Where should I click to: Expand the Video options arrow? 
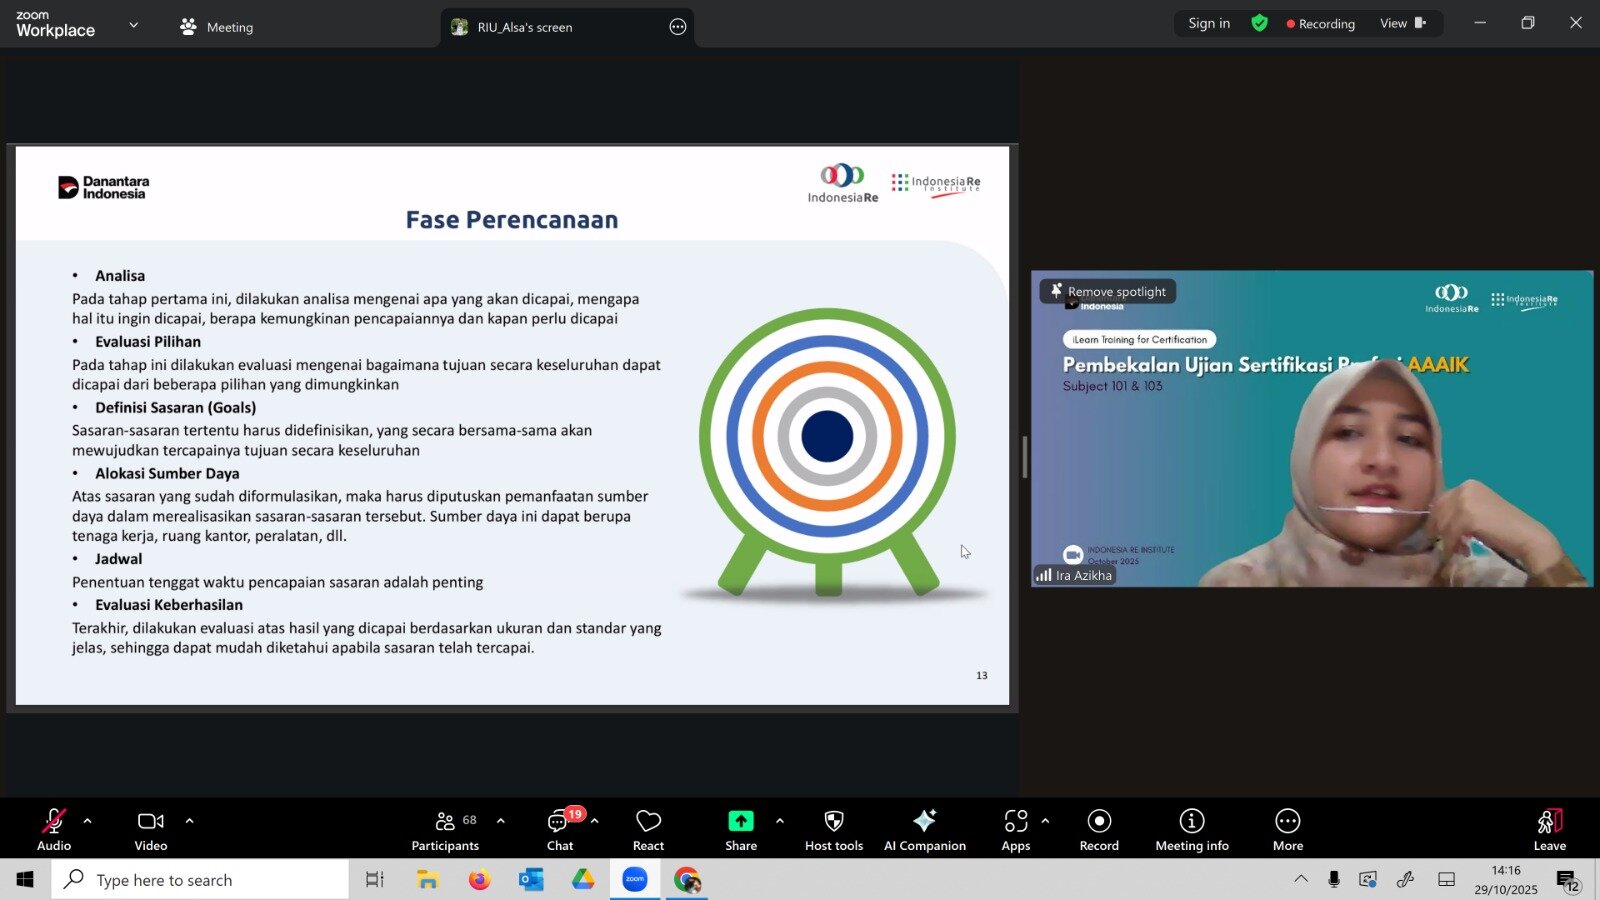[x=189, y=821]
